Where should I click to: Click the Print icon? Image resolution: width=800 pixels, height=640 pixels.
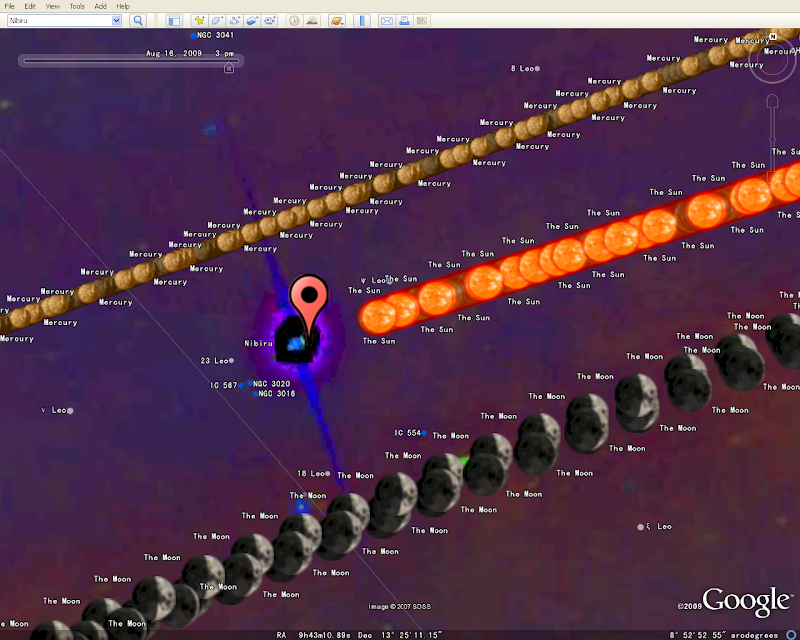click(x=404, y=20)
